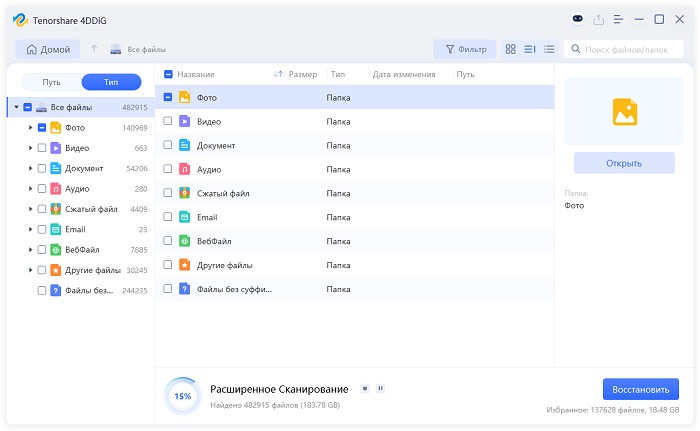Pause the advanced scan
This screenshot has width=700, height=431.
click(380, 388)
